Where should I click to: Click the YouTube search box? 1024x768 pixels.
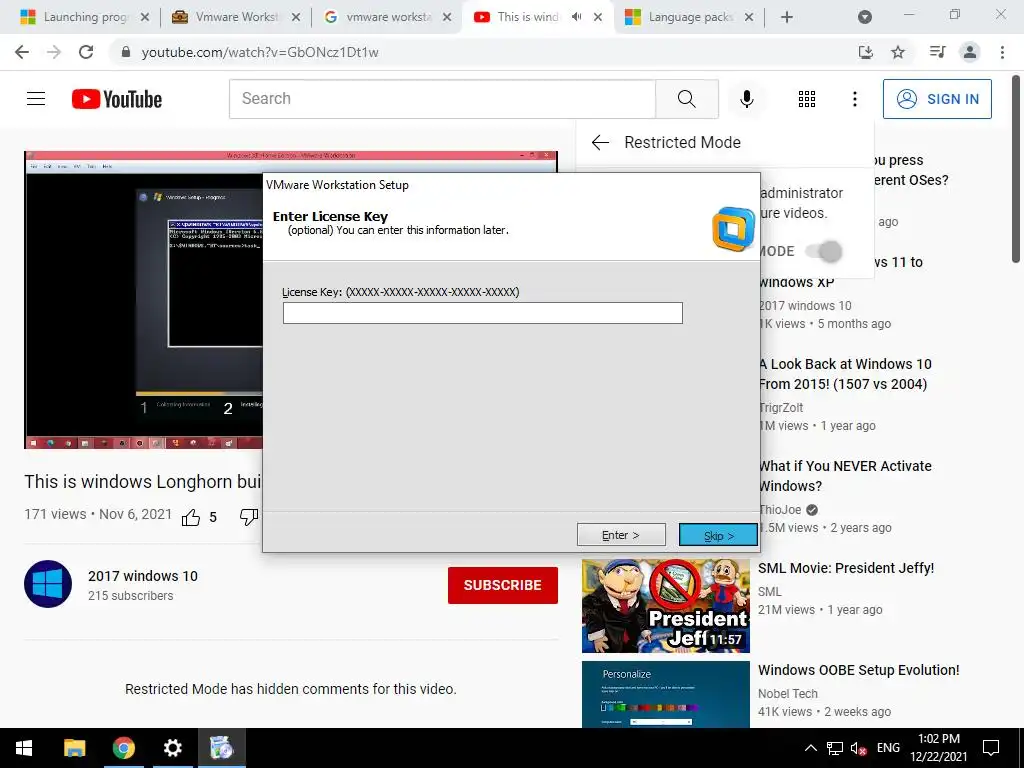(442, 99)
